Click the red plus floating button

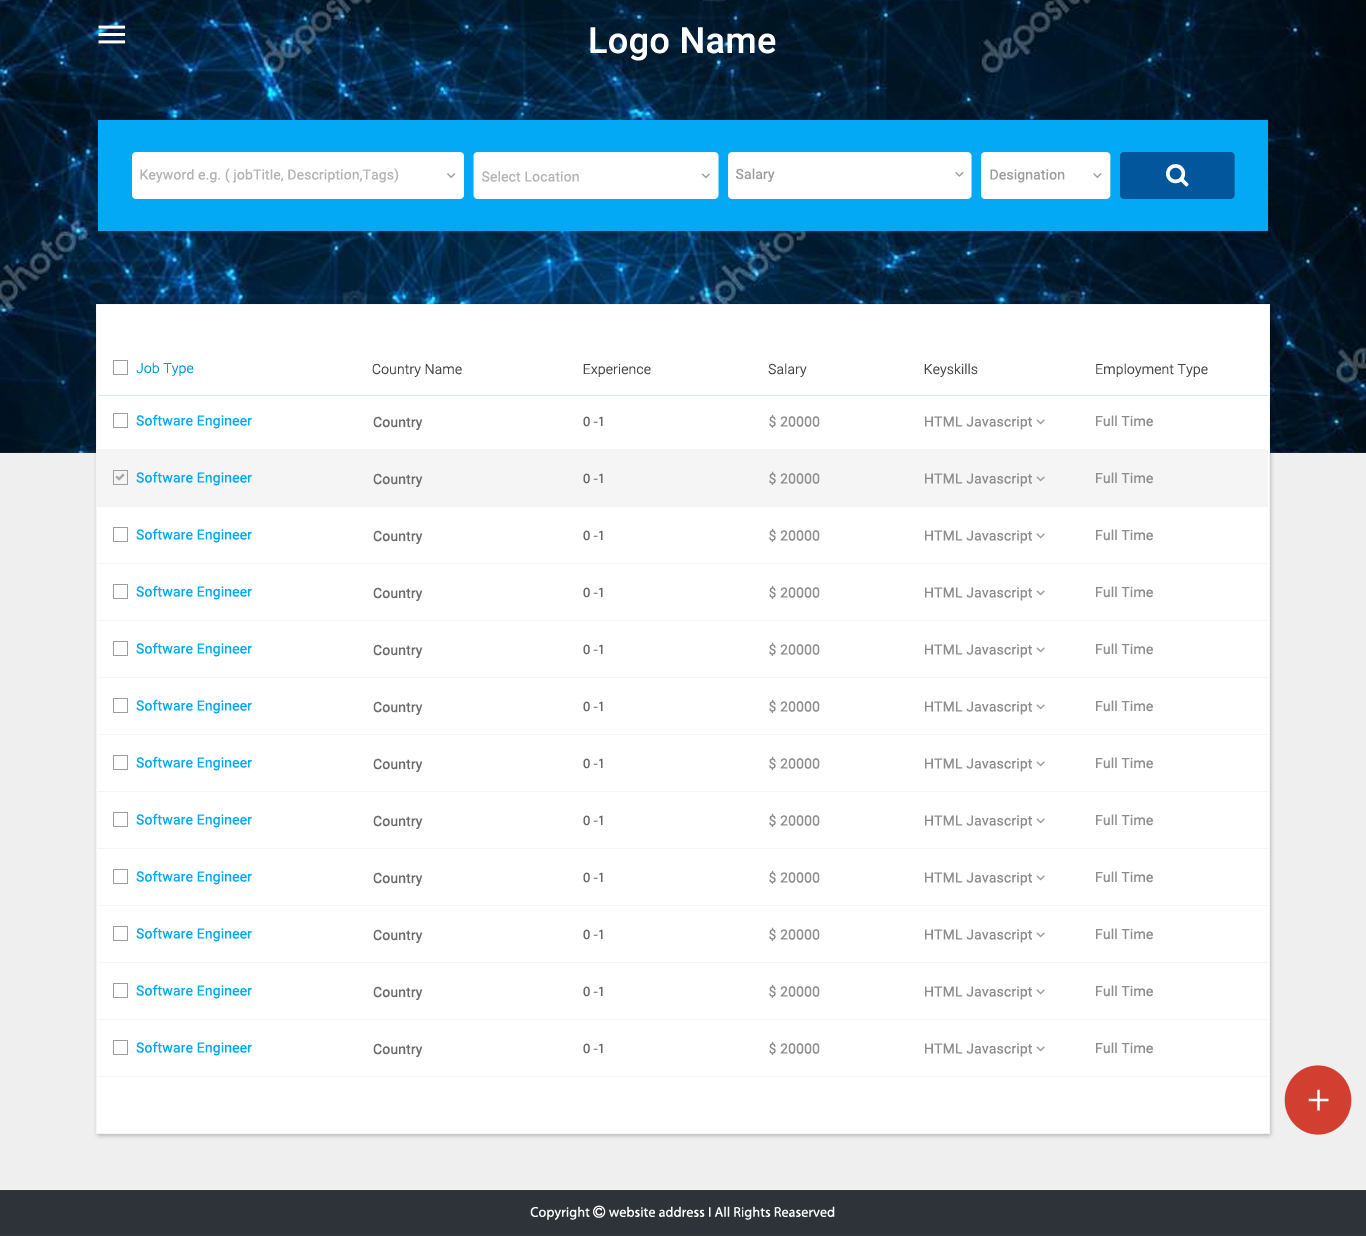pyautogui.click(x=1318, y=1100)
